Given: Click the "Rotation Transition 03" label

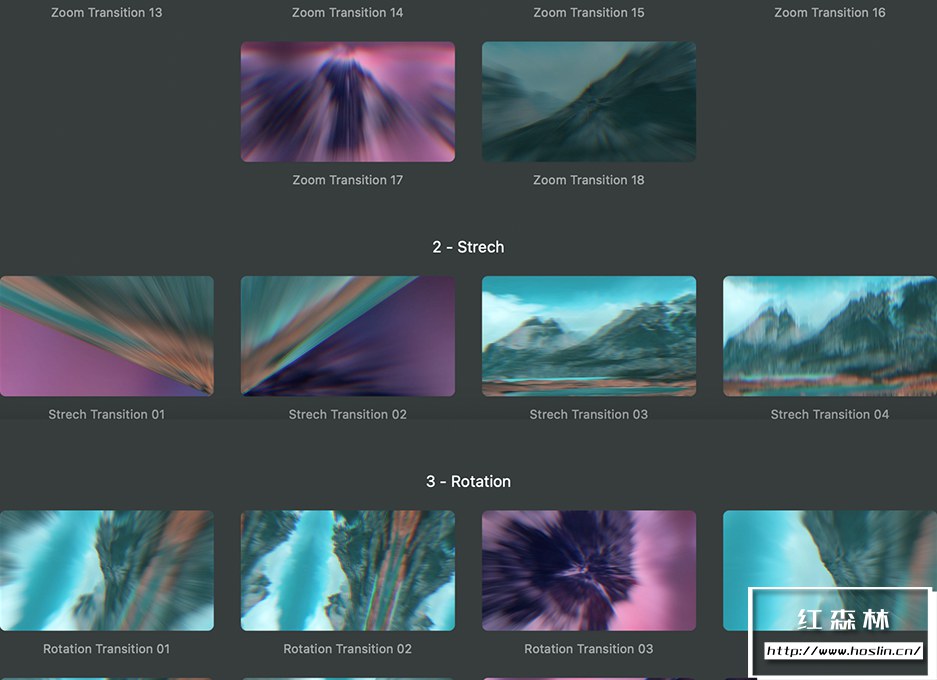Looking at the screenshot, I should pyautogui.click(x=589, y=648).
